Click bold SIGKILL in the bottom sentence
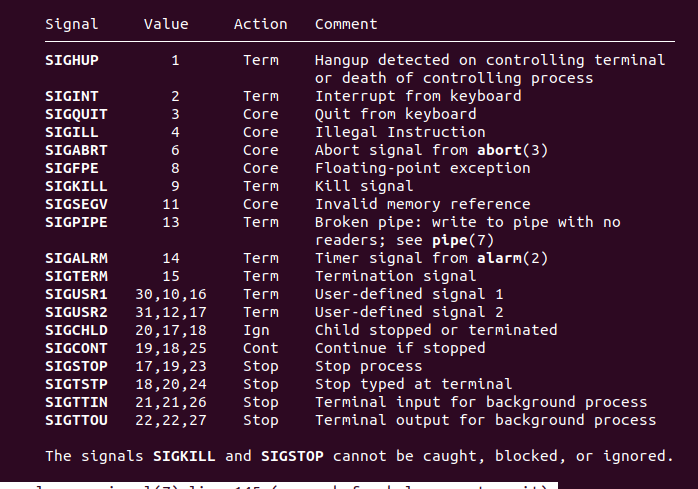The image size is (698, 489). (184, 456)
